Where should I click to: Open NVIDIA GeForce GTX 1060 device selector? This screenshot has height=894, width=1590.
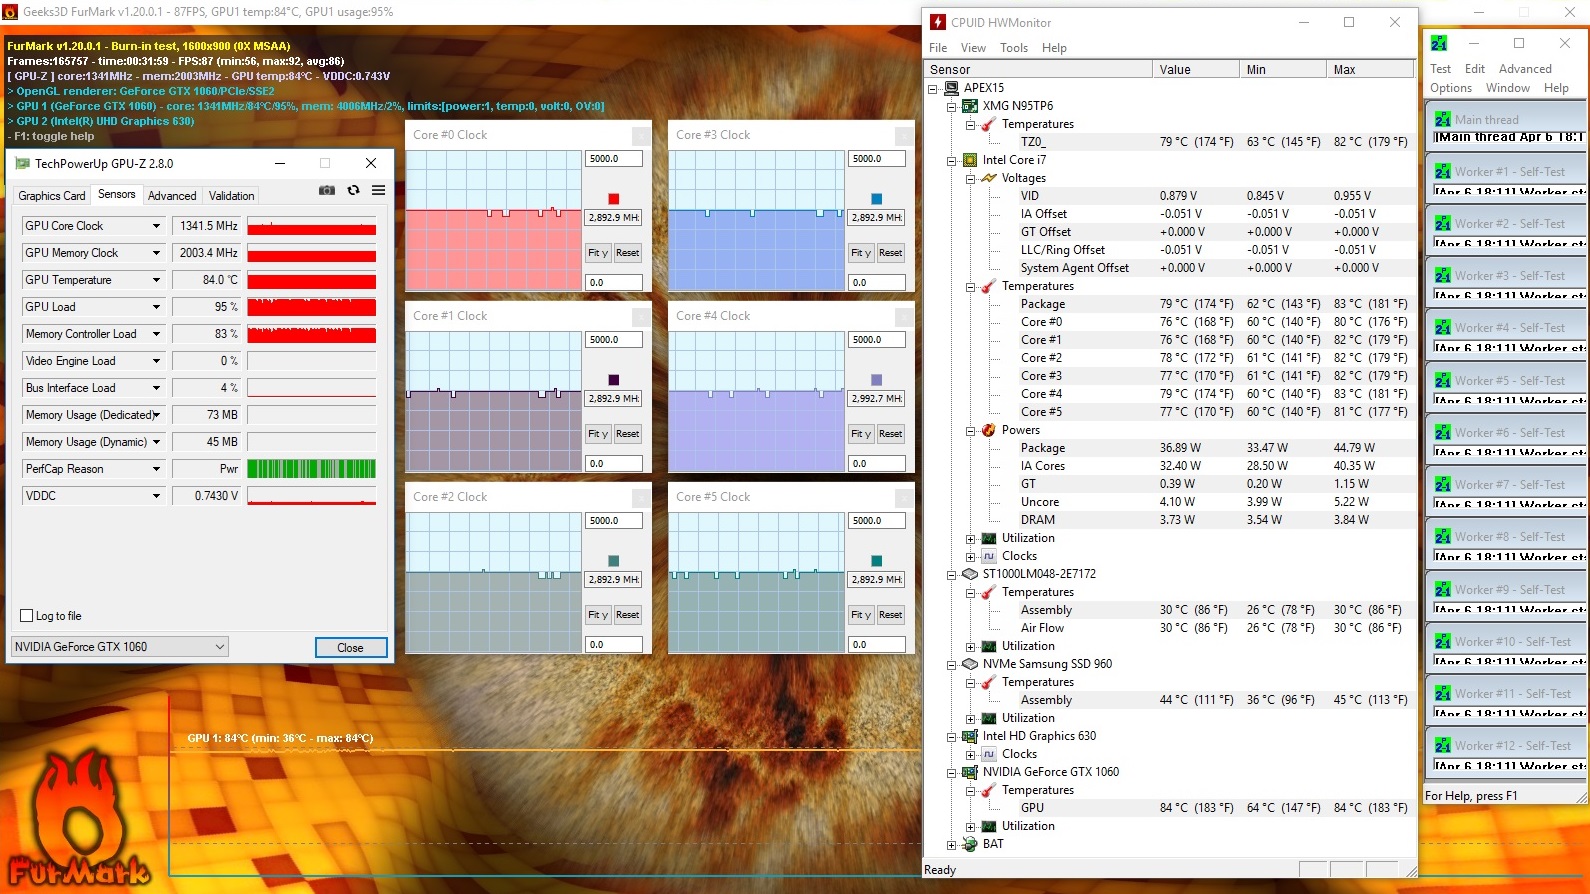120,647
